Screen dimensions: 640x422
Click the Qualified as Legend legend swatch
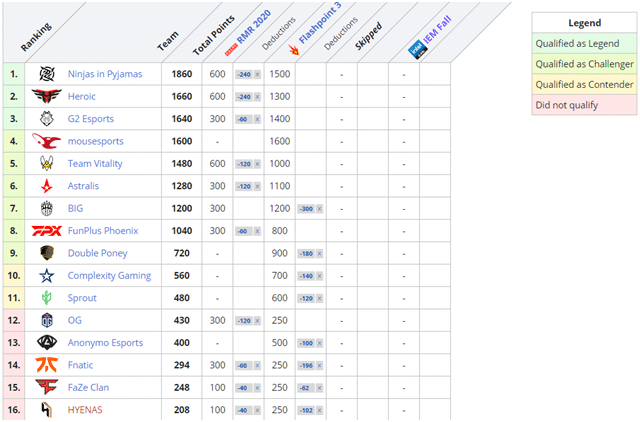[584, 43]
